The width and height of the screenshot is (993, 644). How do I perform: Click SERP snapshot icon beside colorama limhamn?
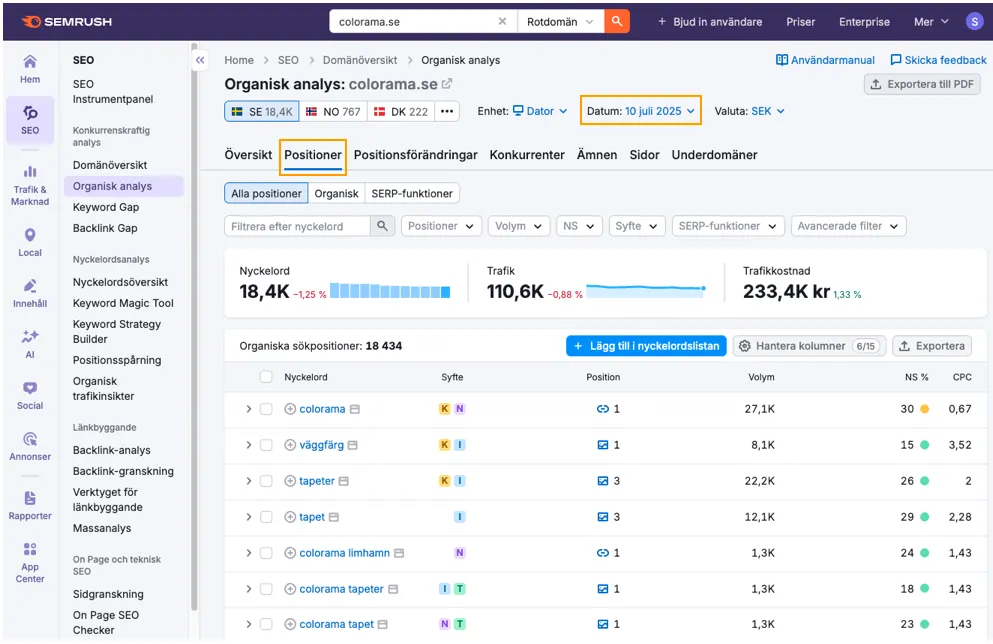399,553
